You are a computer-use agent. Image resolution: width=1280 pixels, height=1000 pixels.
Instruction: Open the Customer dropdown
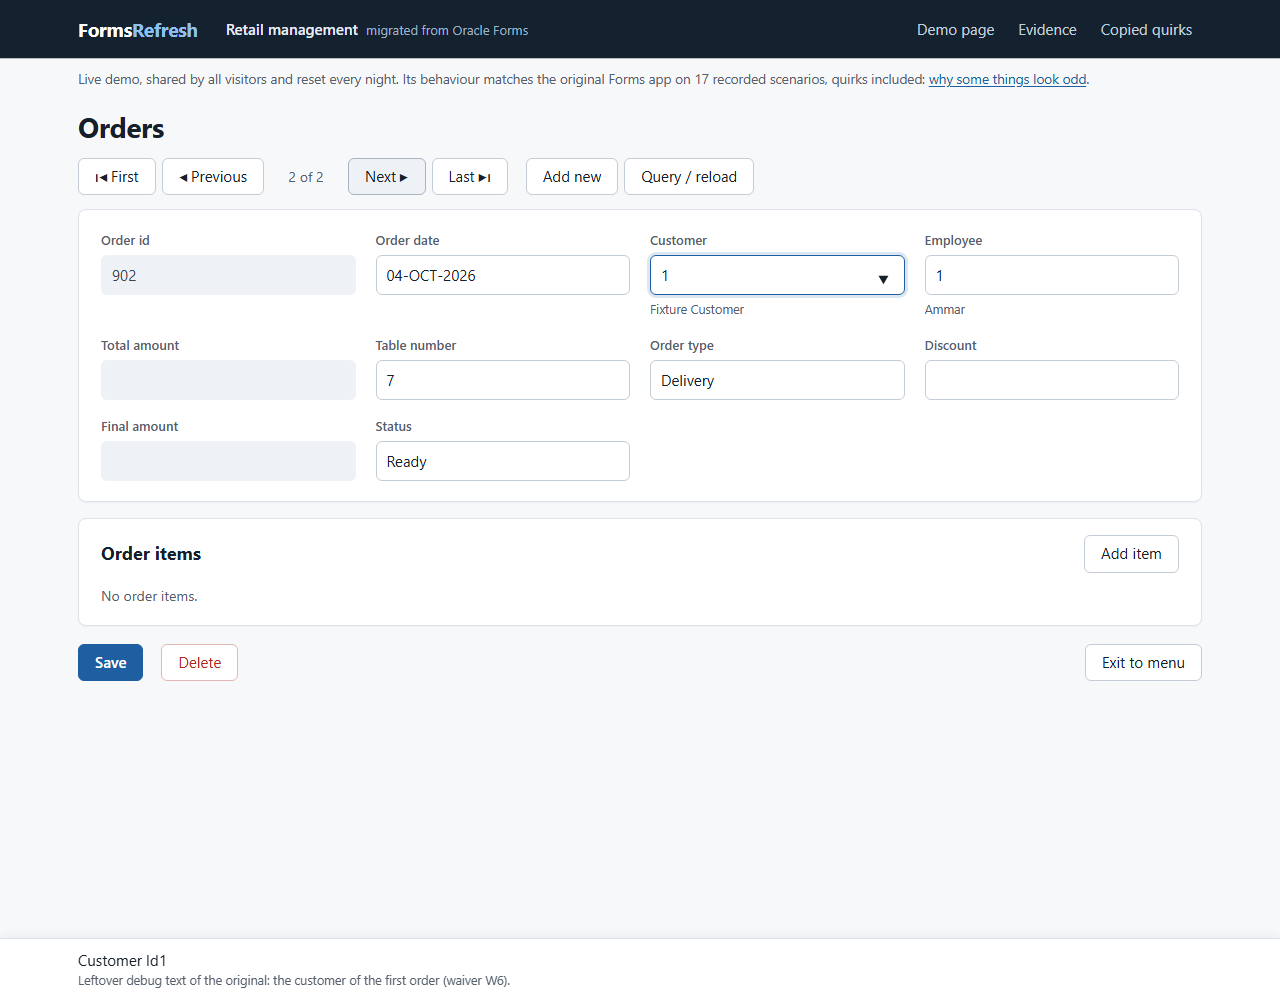[x=777, y=275]
